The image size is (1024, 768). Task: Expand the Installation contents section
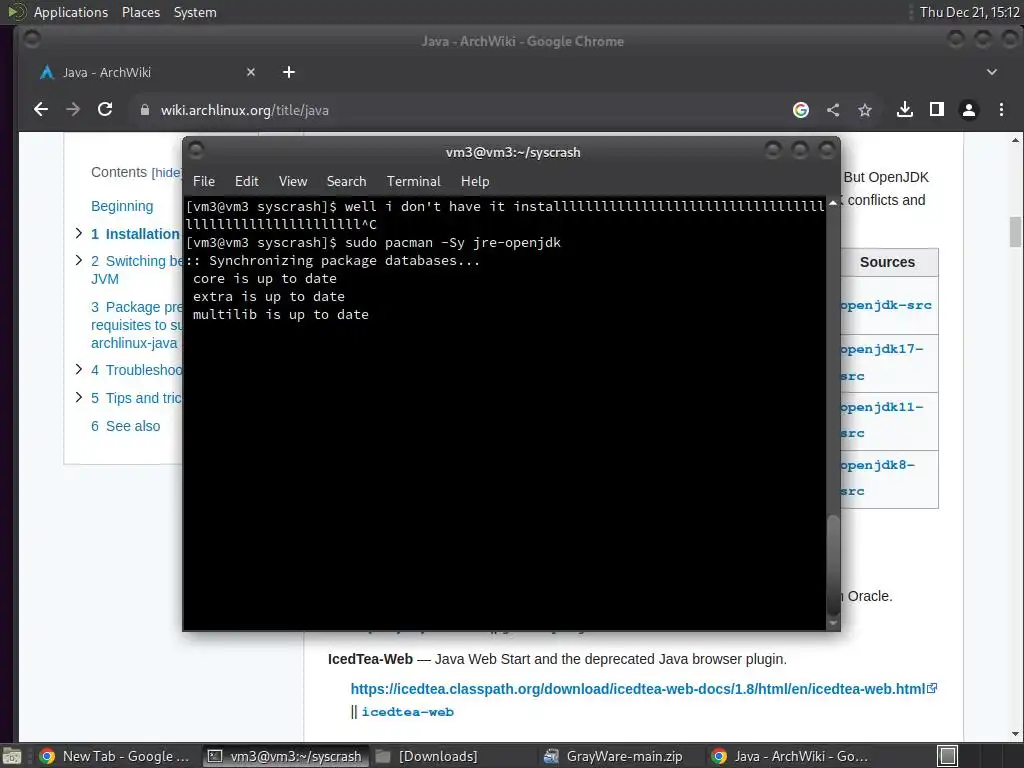coord(78,233)
